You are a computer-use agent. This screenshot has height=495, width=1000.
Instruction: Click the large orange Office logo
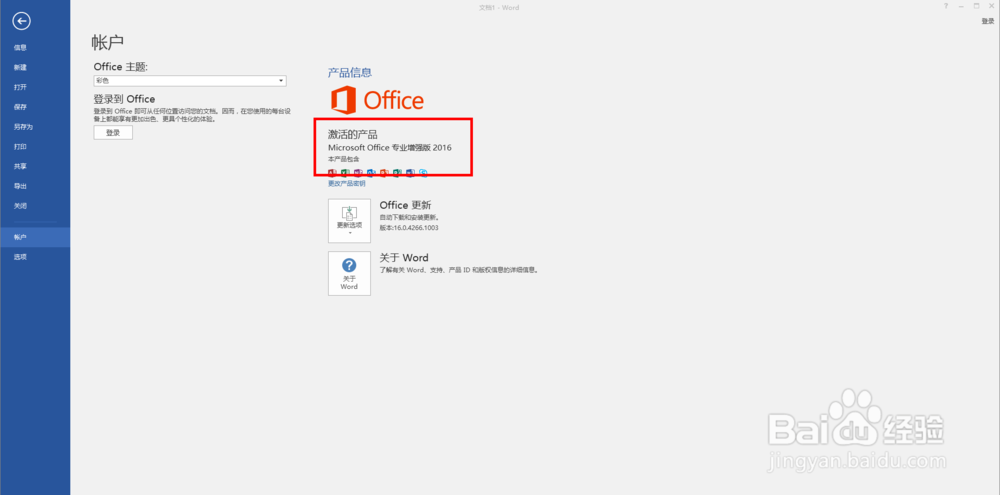(x=377, y=100)
